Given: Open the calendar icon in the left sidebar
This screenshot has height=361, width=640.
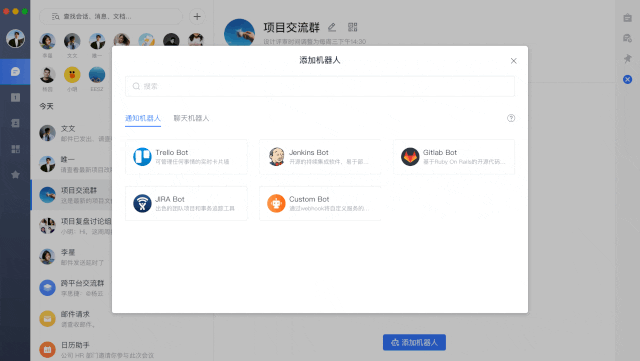Looking at the screenshot, I should tap(15, 98).
